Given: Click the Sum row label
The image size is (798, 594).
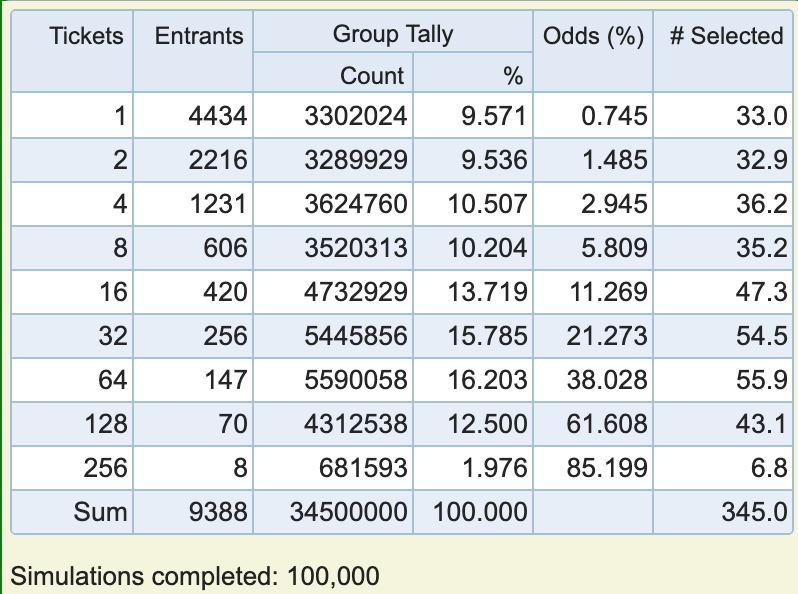Looking at the screenshot, I should click(x=100, y=512).
